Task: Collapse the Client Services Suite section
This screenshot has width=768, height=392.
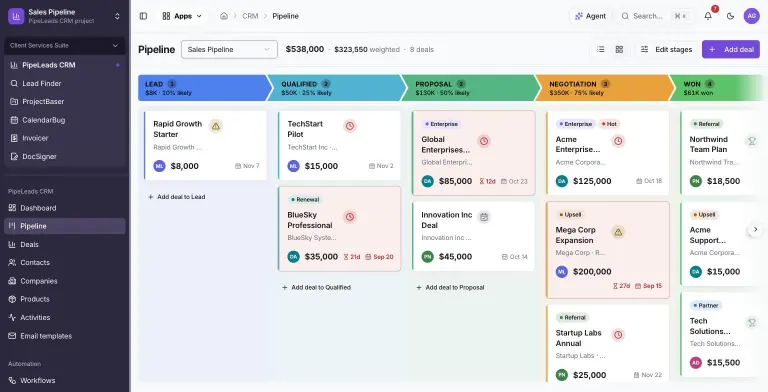Action: [65, 46]
